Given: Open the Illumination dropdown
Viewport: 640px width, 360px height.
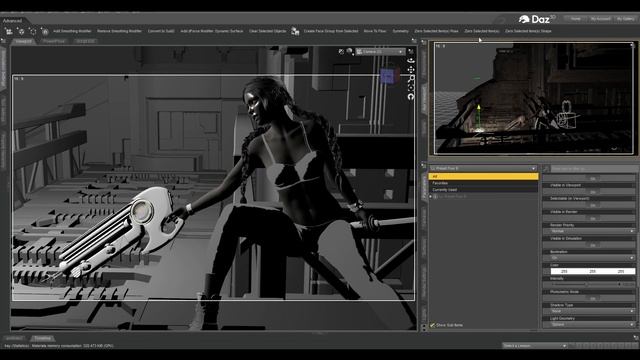Looking at the screenshot, I should tap(593, 258).
